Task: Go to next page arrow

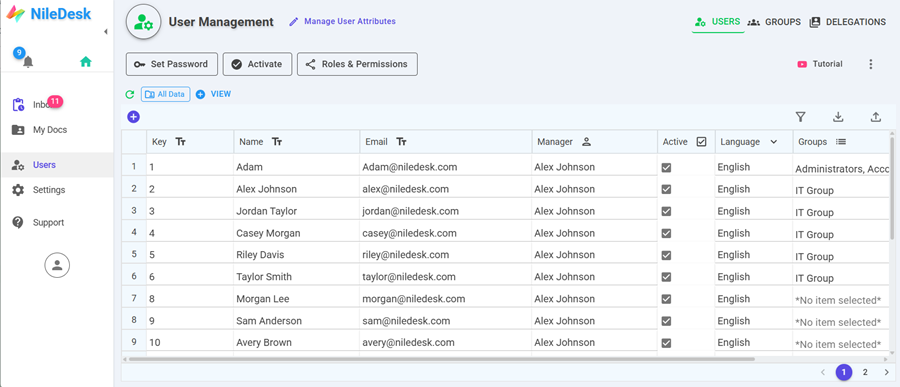Action: point(886,372)
